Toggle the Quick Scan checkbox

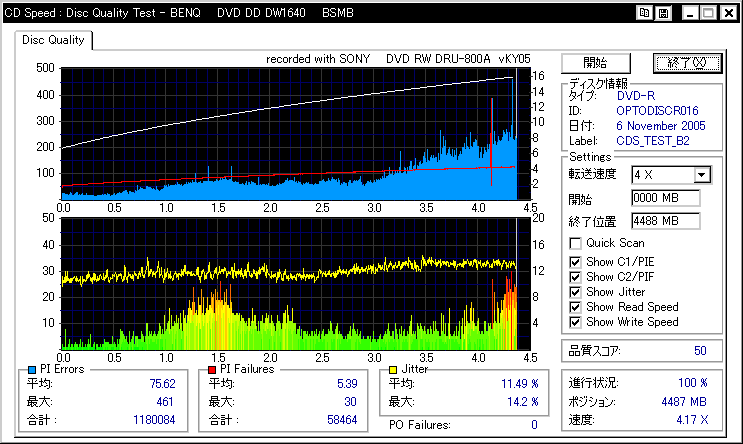(x=575, y=244)
